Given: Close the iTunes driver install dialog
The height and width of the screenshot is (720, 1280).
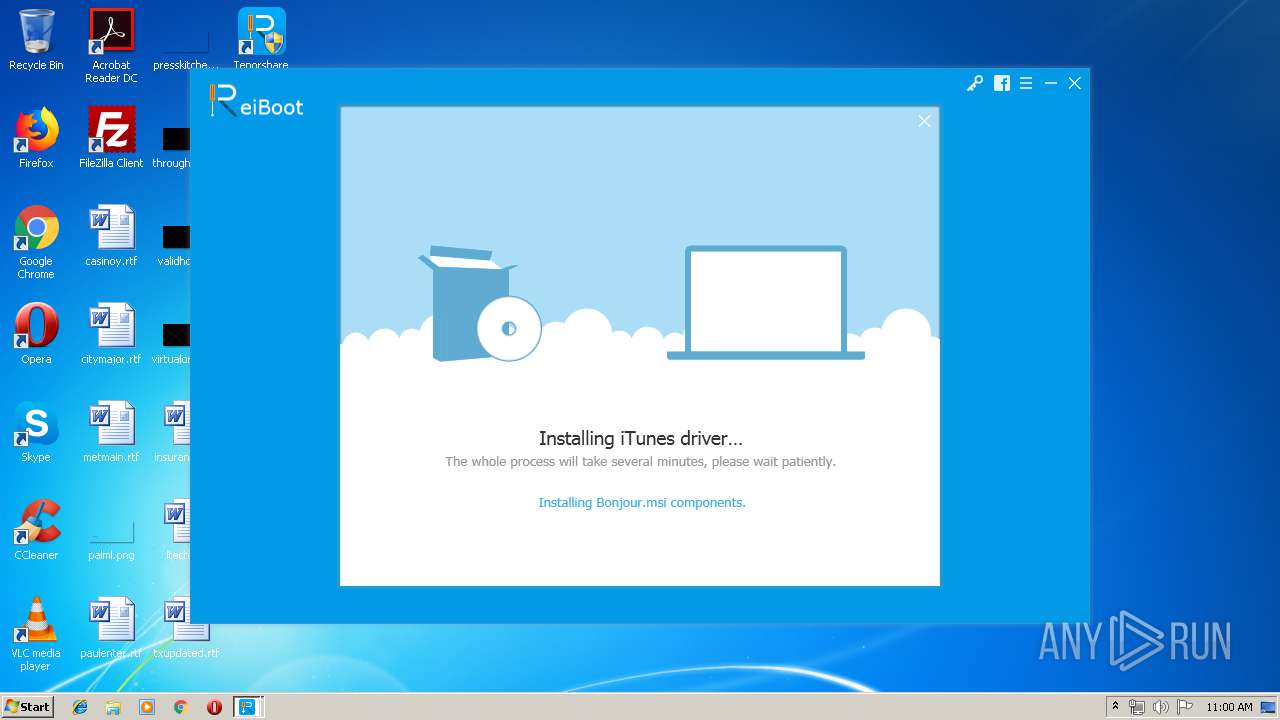Looking at the screenshot, I should click(924, 121).
